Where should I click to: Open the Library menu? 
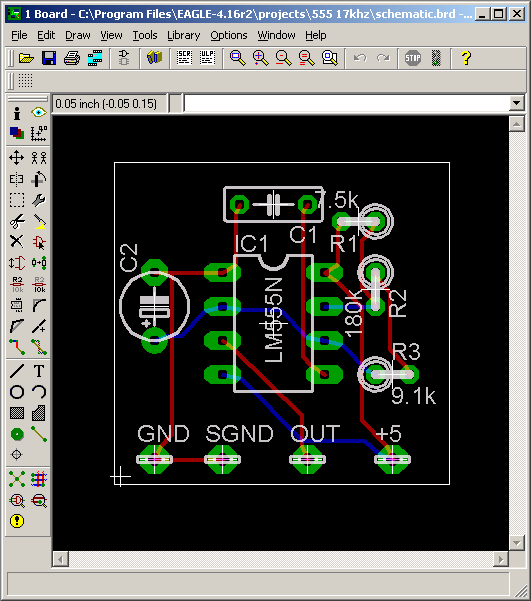point(184,35)
